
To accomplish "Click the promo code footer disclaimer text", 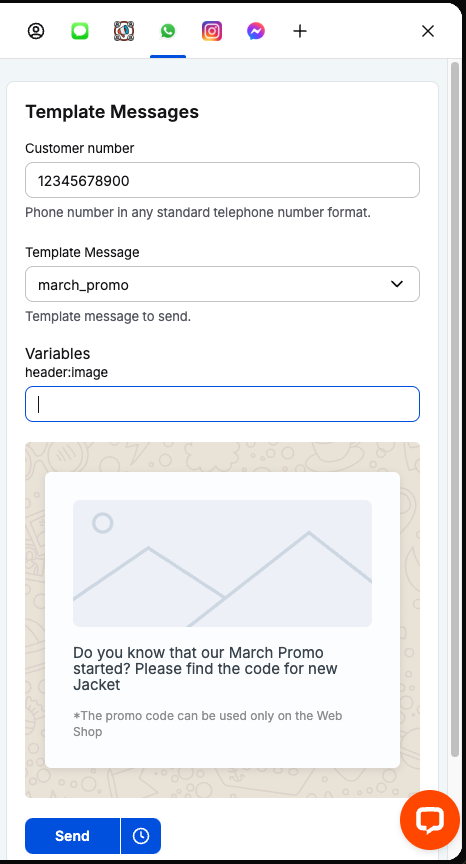I will tap(208, 723).
